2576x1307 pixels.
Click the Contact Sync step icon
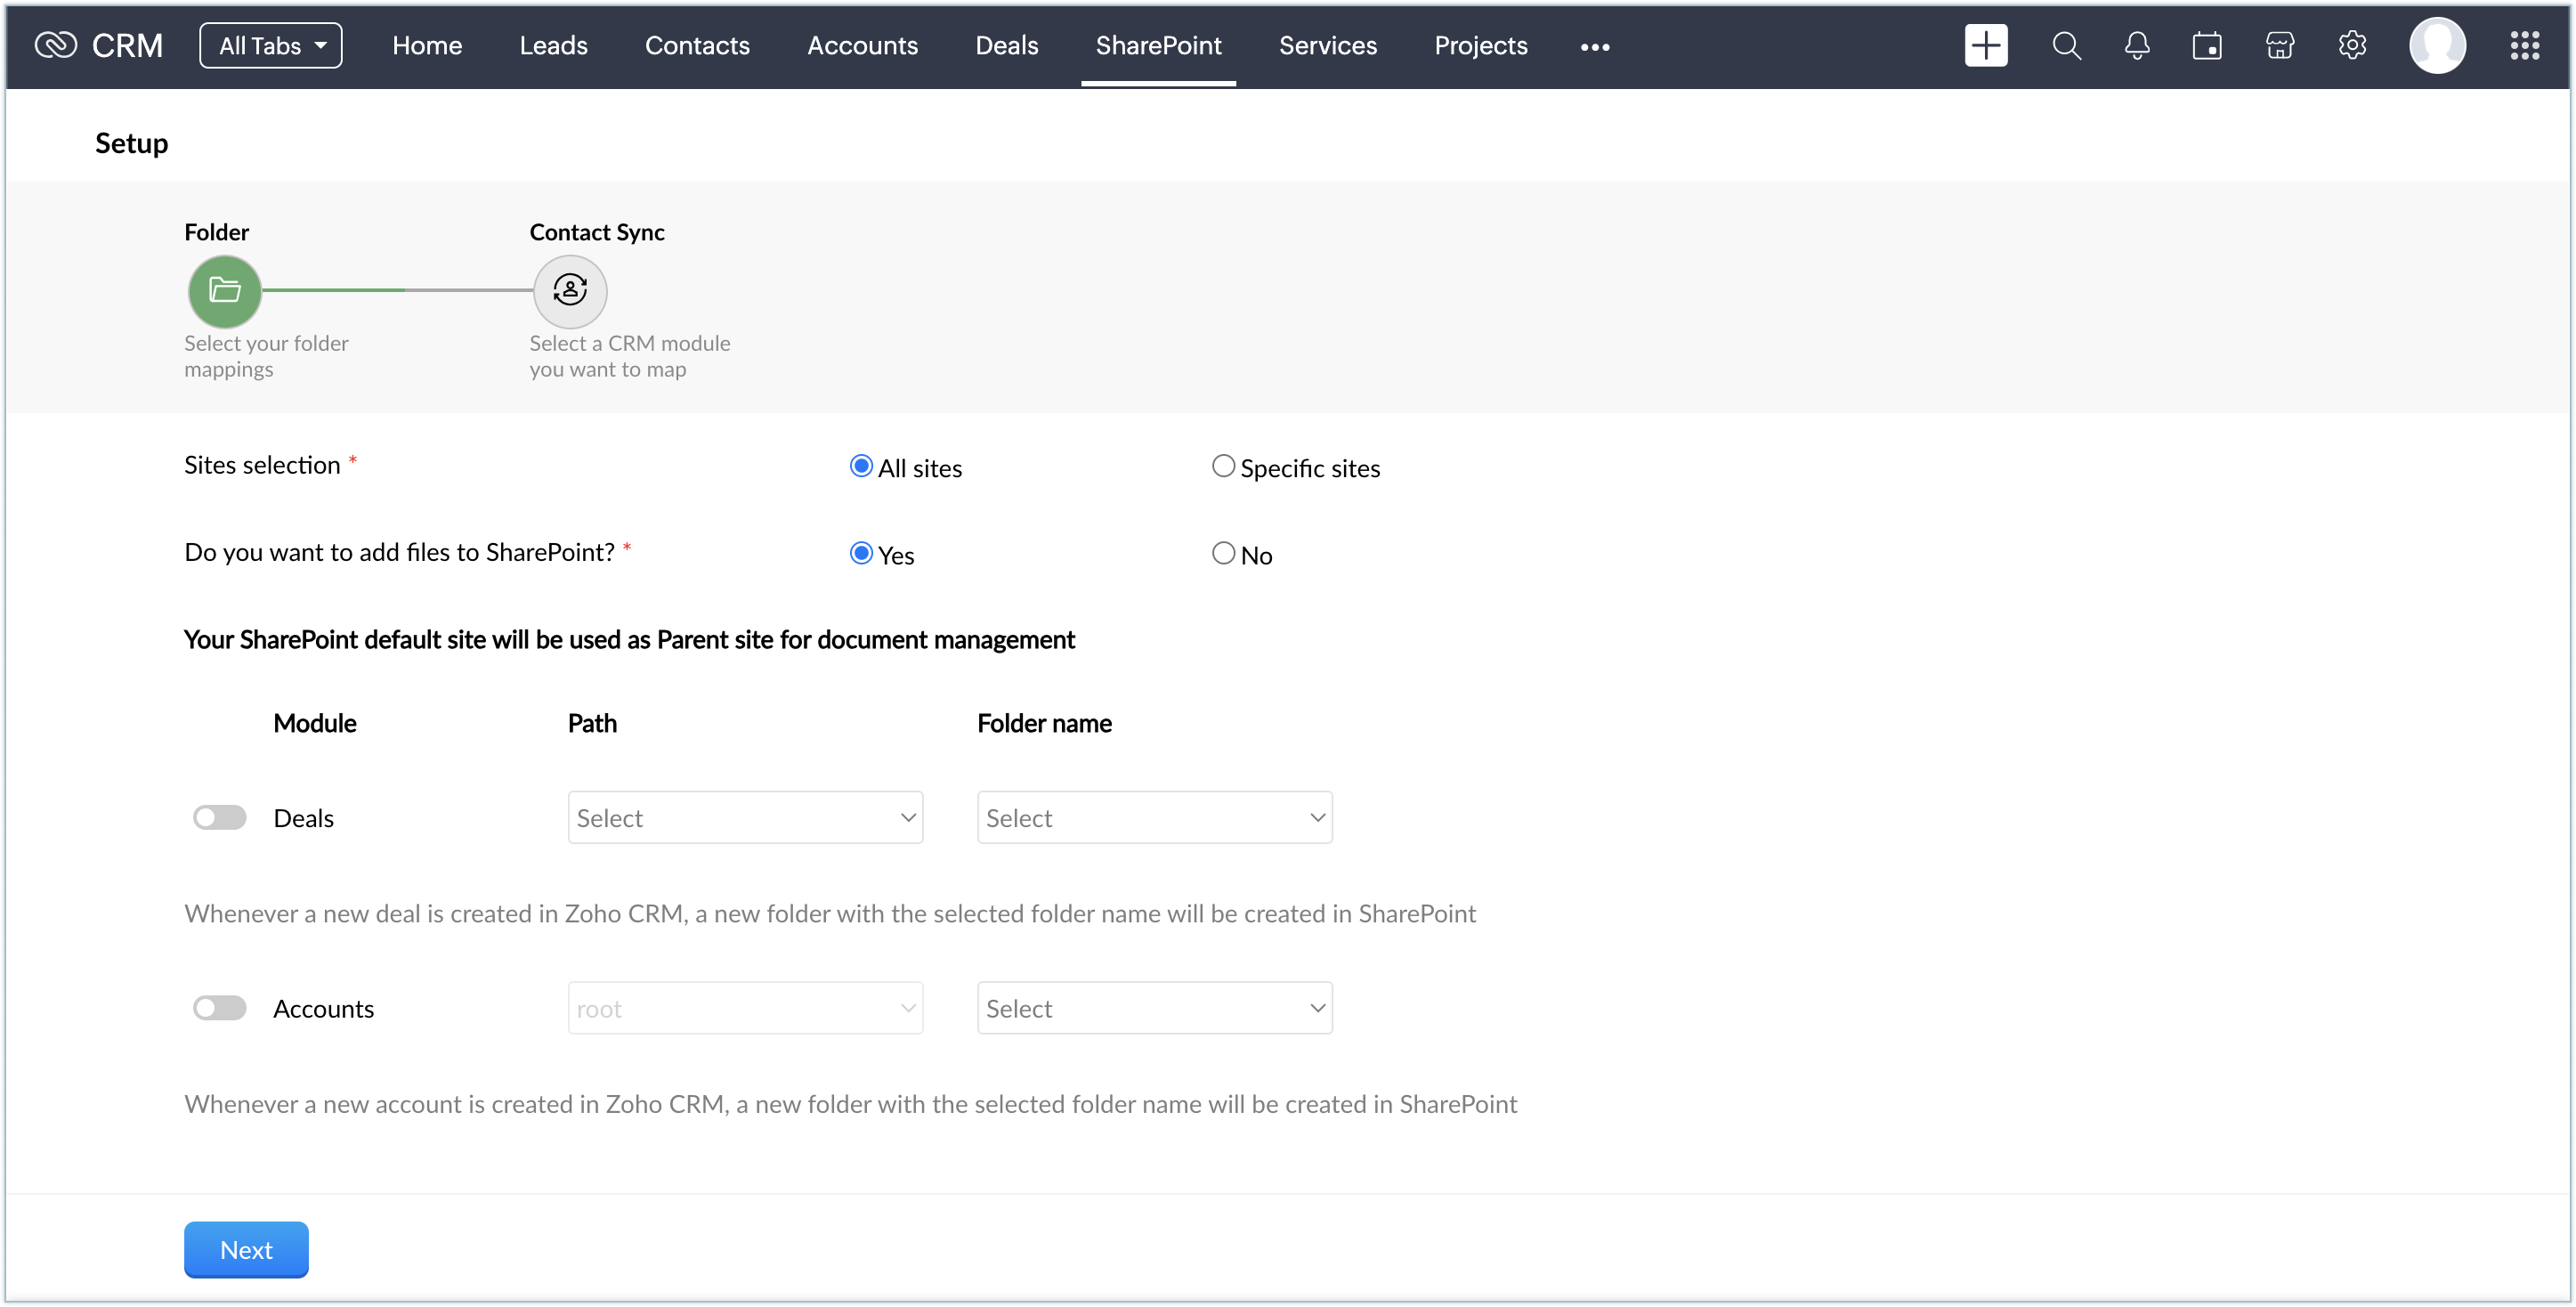(570, 291)
